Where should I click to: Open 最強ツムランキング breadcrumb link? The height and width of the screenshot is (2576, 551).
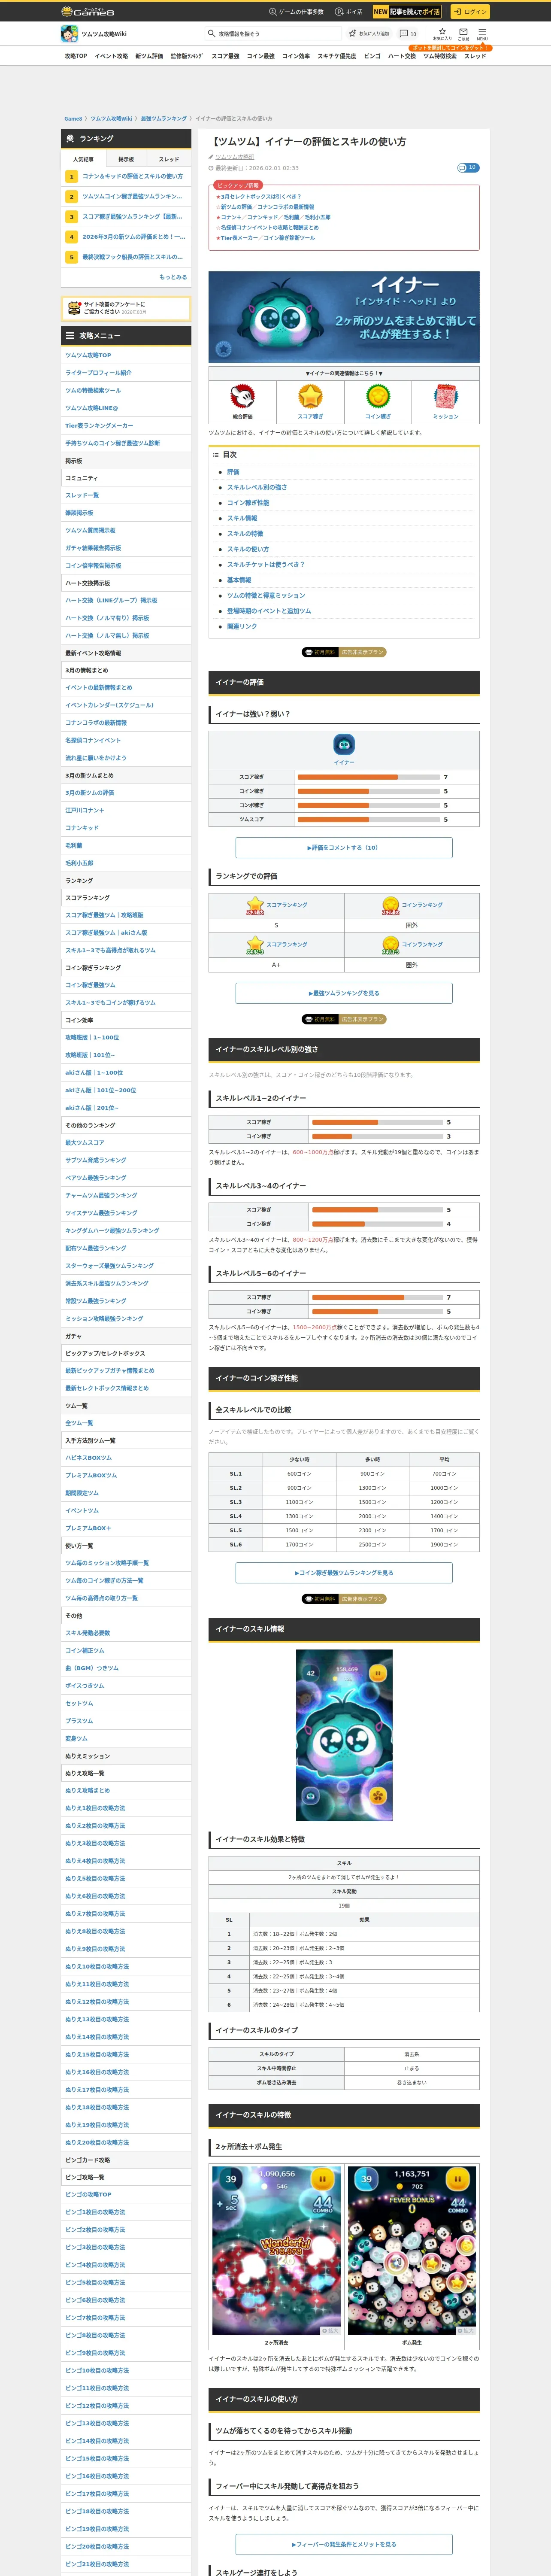coord(163,118)
